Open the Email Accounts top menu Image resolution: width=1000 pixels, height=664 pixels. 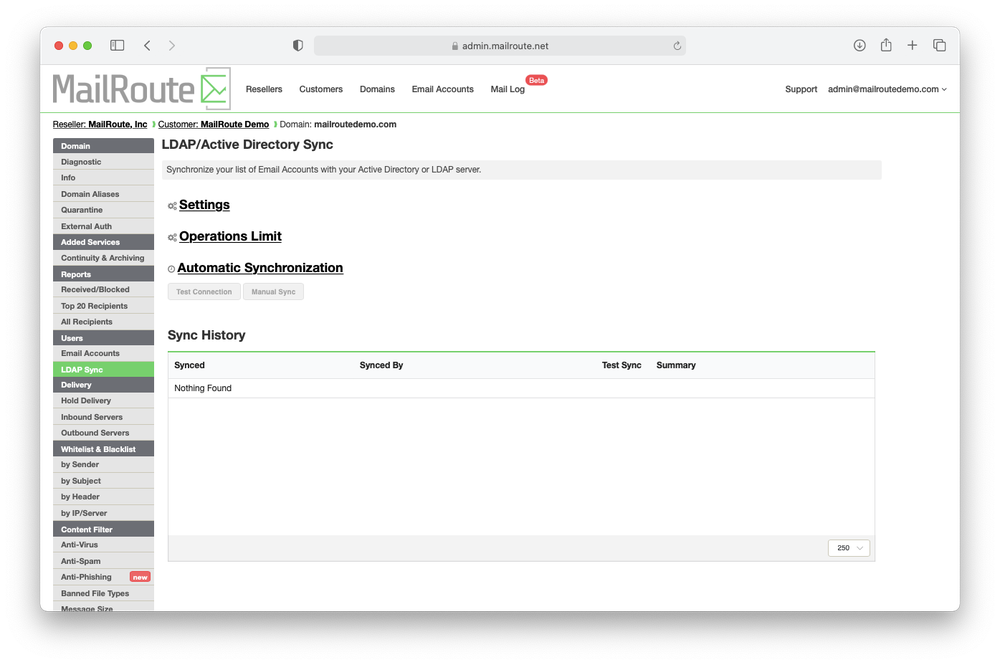[x=443, y=89]
